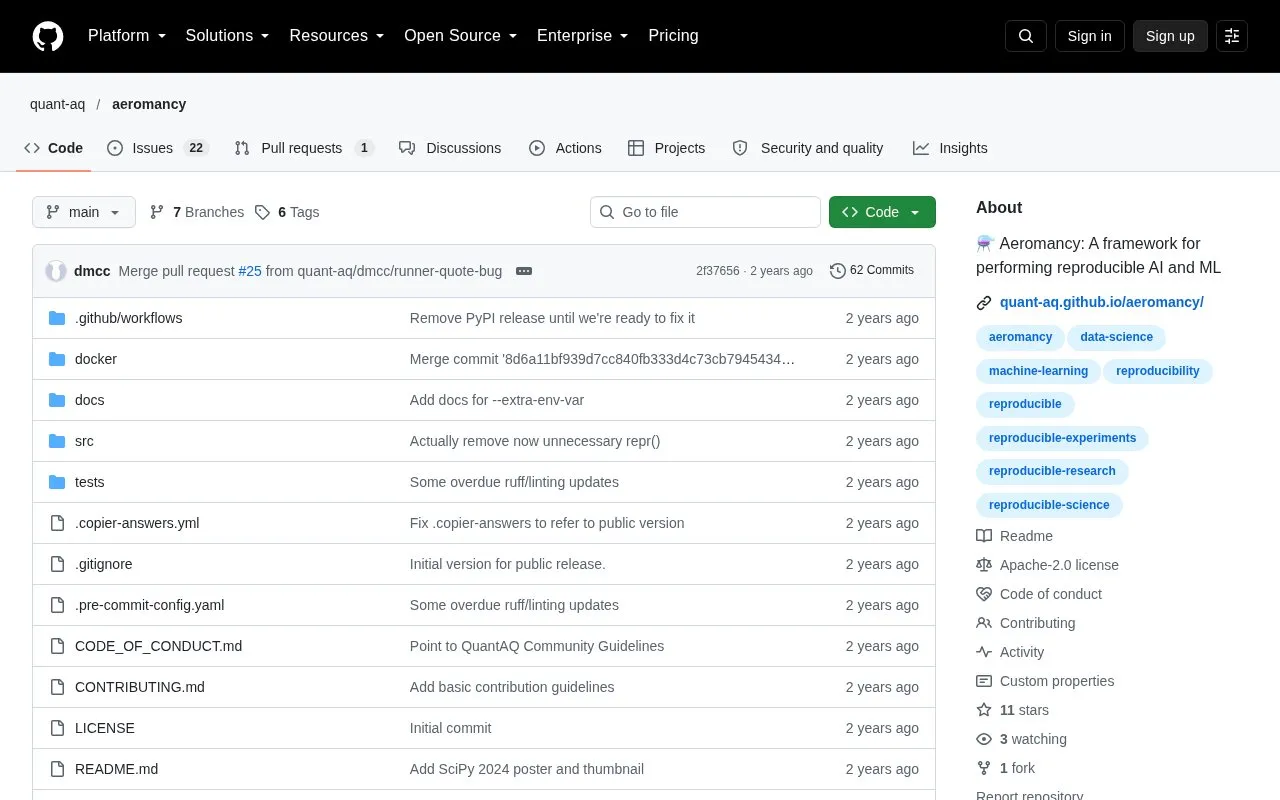Click the Sign up button
1280x800 pixels.
pyautogui.click(x=1170, y=36)
